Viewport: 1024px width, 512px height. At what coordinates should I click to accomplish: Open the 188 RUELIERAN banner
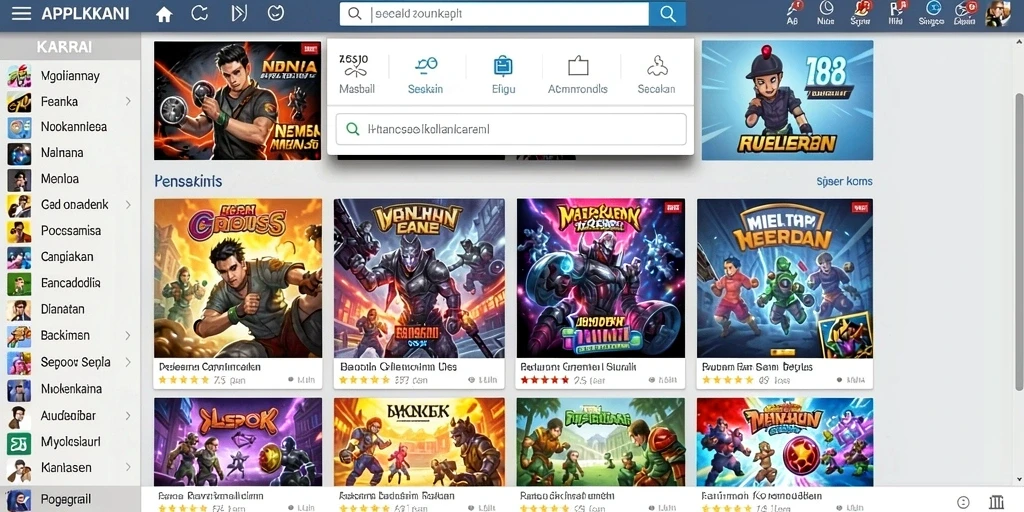point(787,101)
